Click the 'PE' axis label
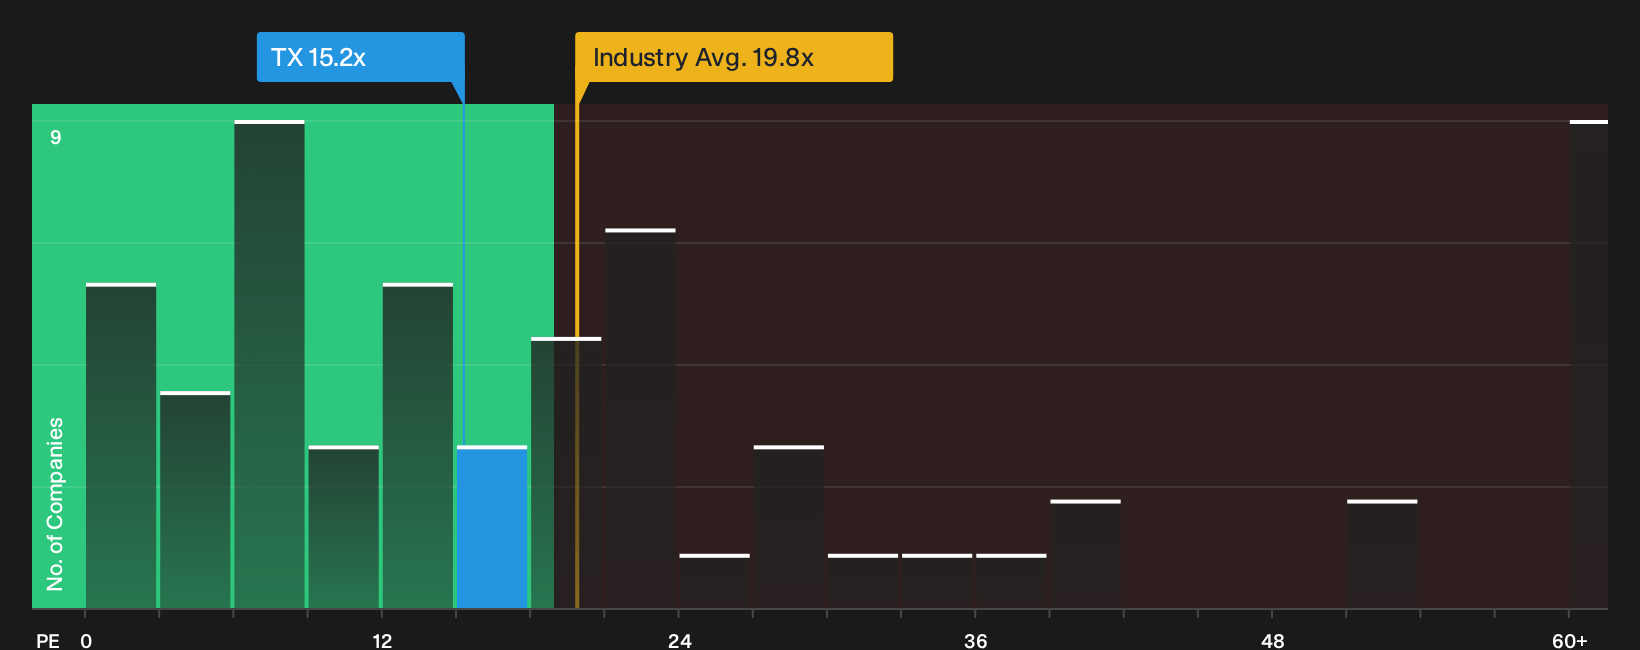The width and height of the screenshot is (1640, 650). click(x=48, y=641)
